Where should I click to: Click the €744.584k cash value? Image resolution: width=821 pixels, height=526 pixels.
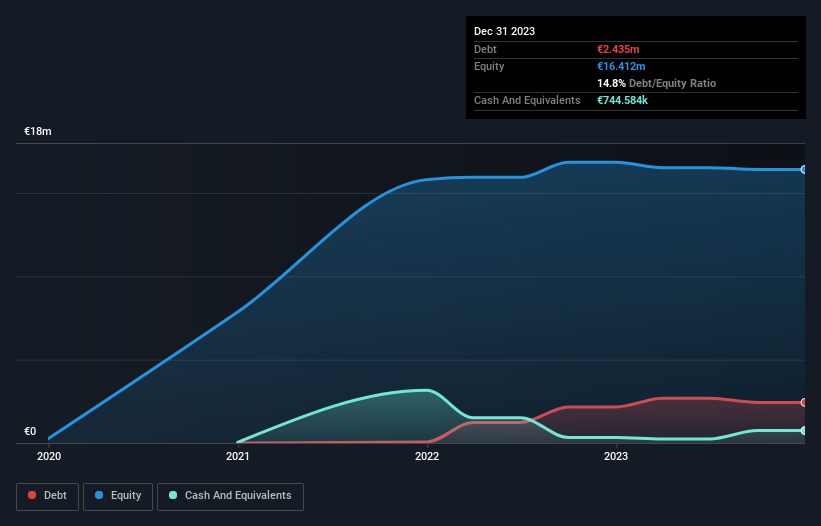tap(622, 100)
